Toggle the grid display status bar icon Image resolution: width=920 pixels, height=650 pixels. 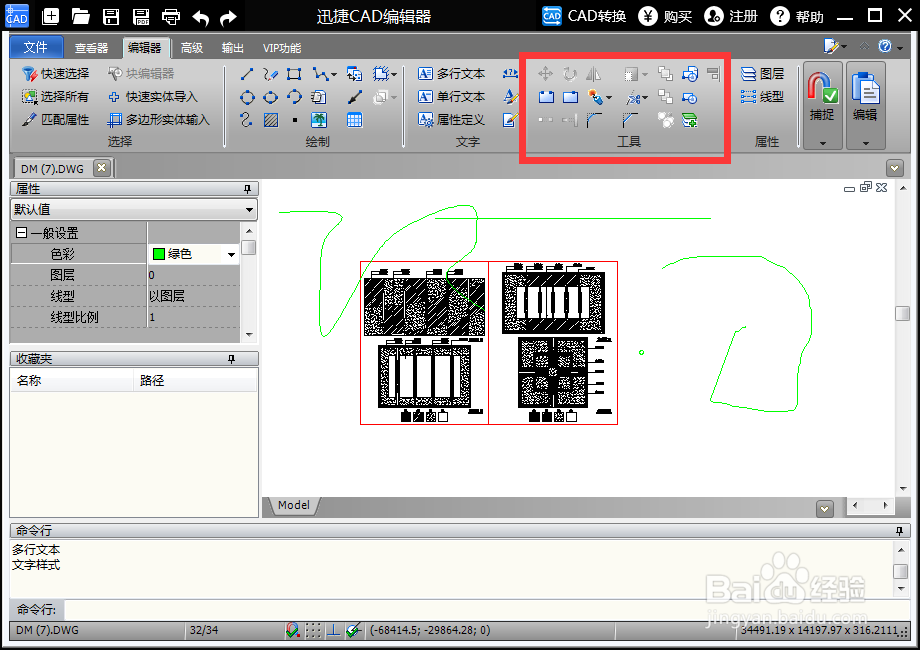pyautogui.click(x=313, y=631)
